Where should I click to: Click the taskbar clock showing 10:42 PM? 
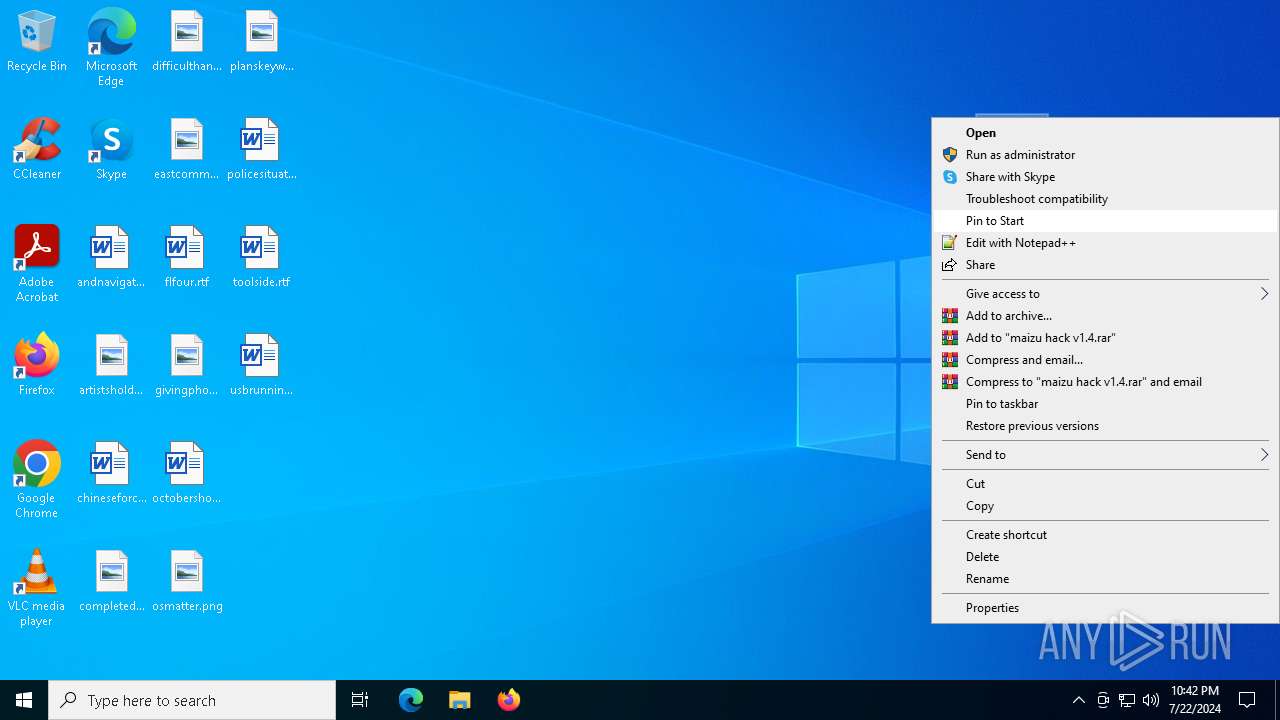click(1195, 700)
